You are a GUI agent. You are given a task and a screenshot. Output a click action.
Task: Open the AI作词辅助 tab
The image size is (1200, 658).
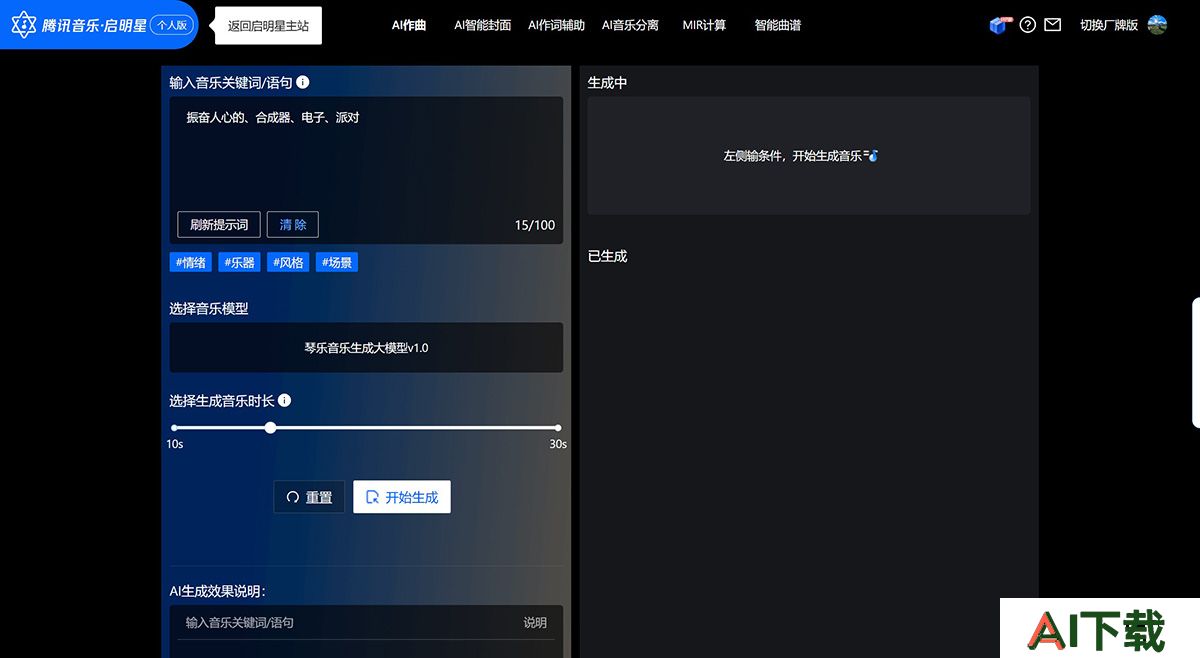coord(556,25)
